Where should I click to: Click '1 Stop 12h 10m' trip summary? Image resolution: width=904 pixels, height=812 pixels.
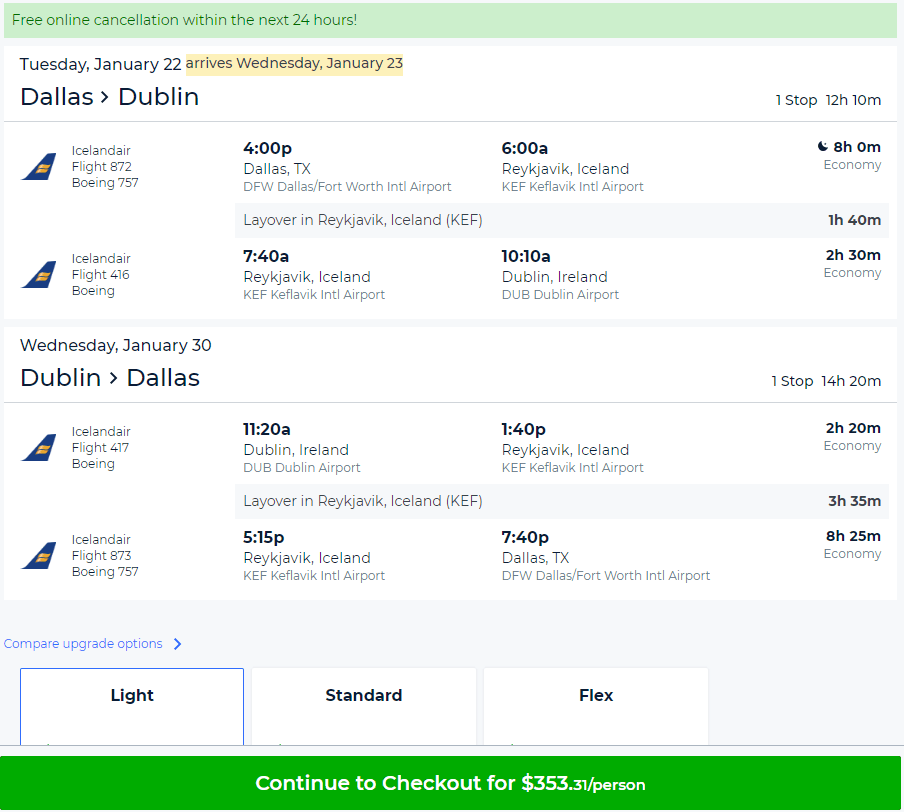828,100
